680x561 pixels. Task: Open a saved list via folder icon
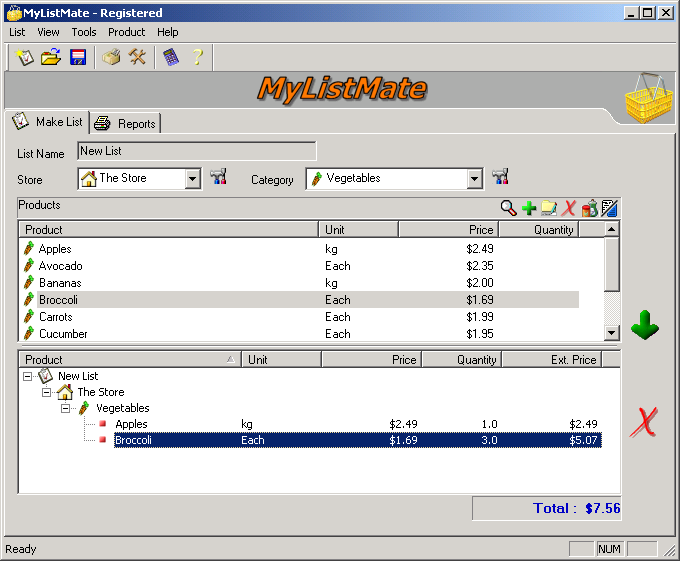click(x=51, y=57)
